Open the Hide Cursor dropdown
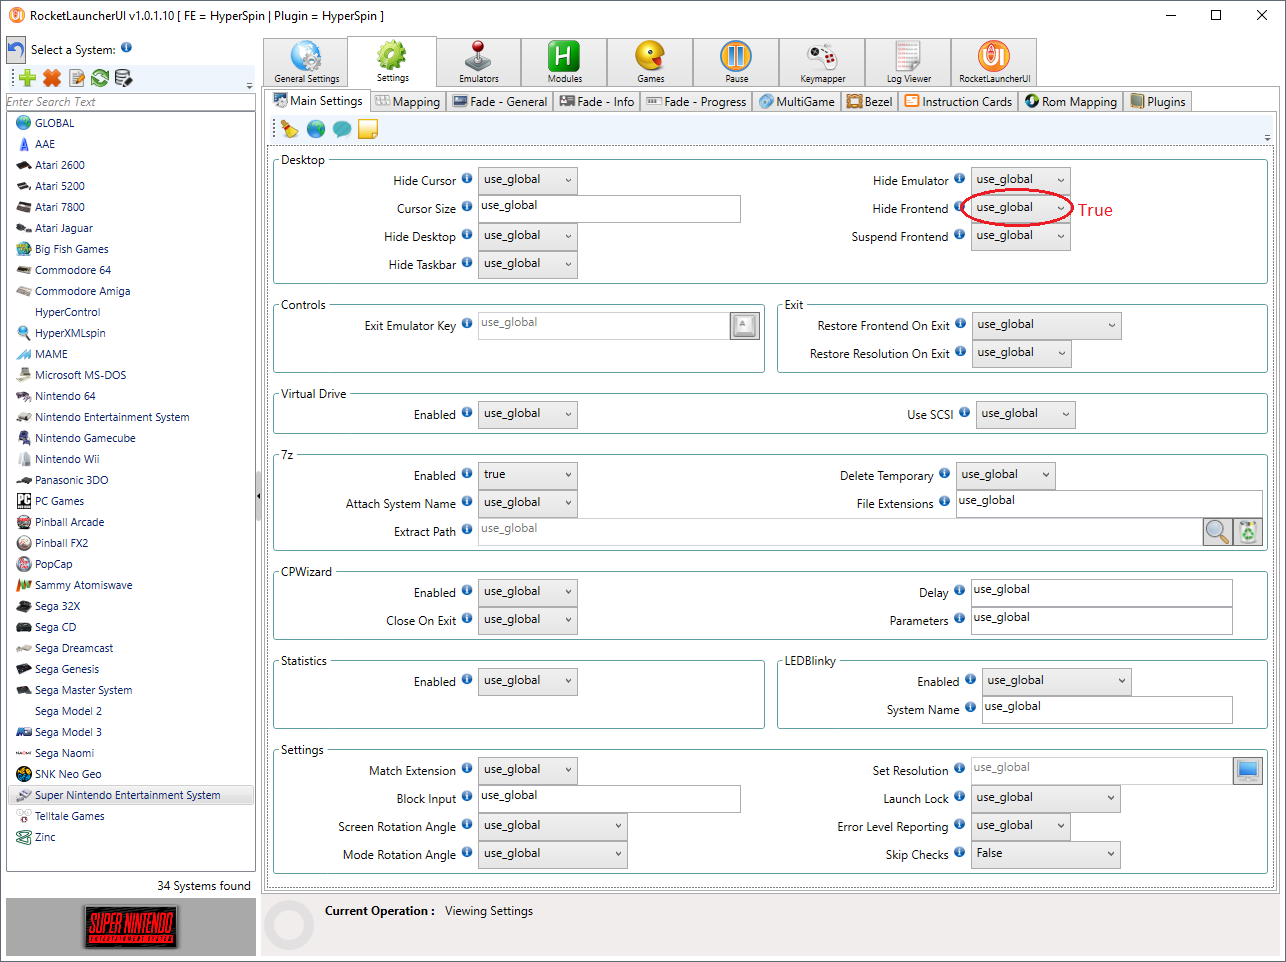The height and width of the screenshot is (962, 1286). pyautogui.click(x=528, y=180)
